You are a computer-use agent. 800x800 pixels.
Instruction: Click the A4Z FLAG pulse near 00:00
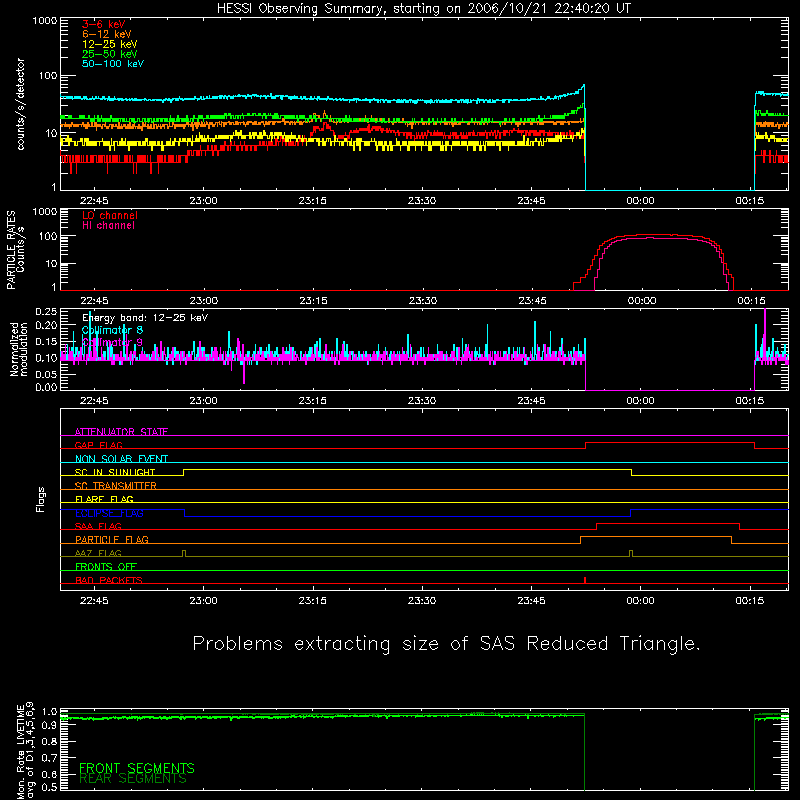tap(631, 554)
